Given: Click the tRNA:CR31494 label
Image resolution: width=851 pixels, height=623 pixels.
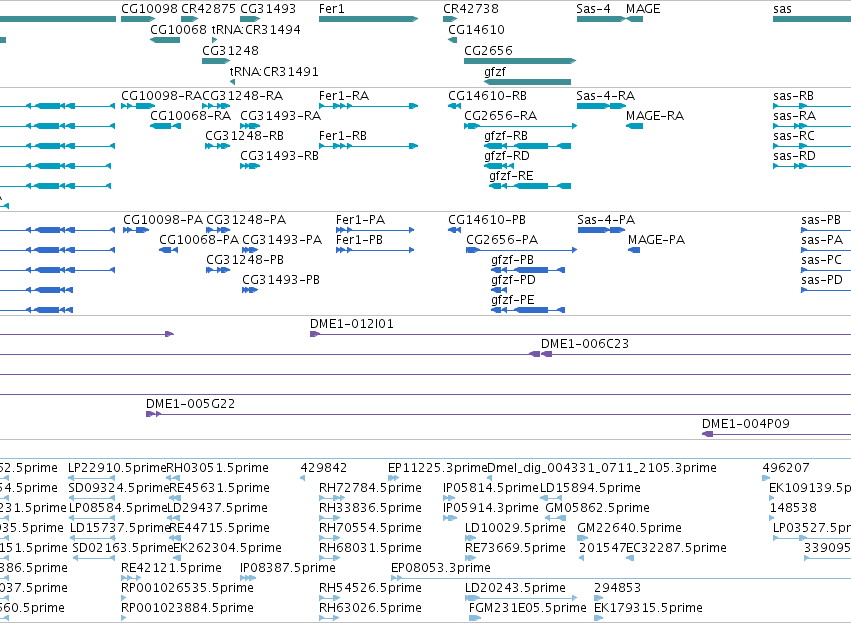Looking at the screenshot, I should pyautogui.click(x=256, y=30).
